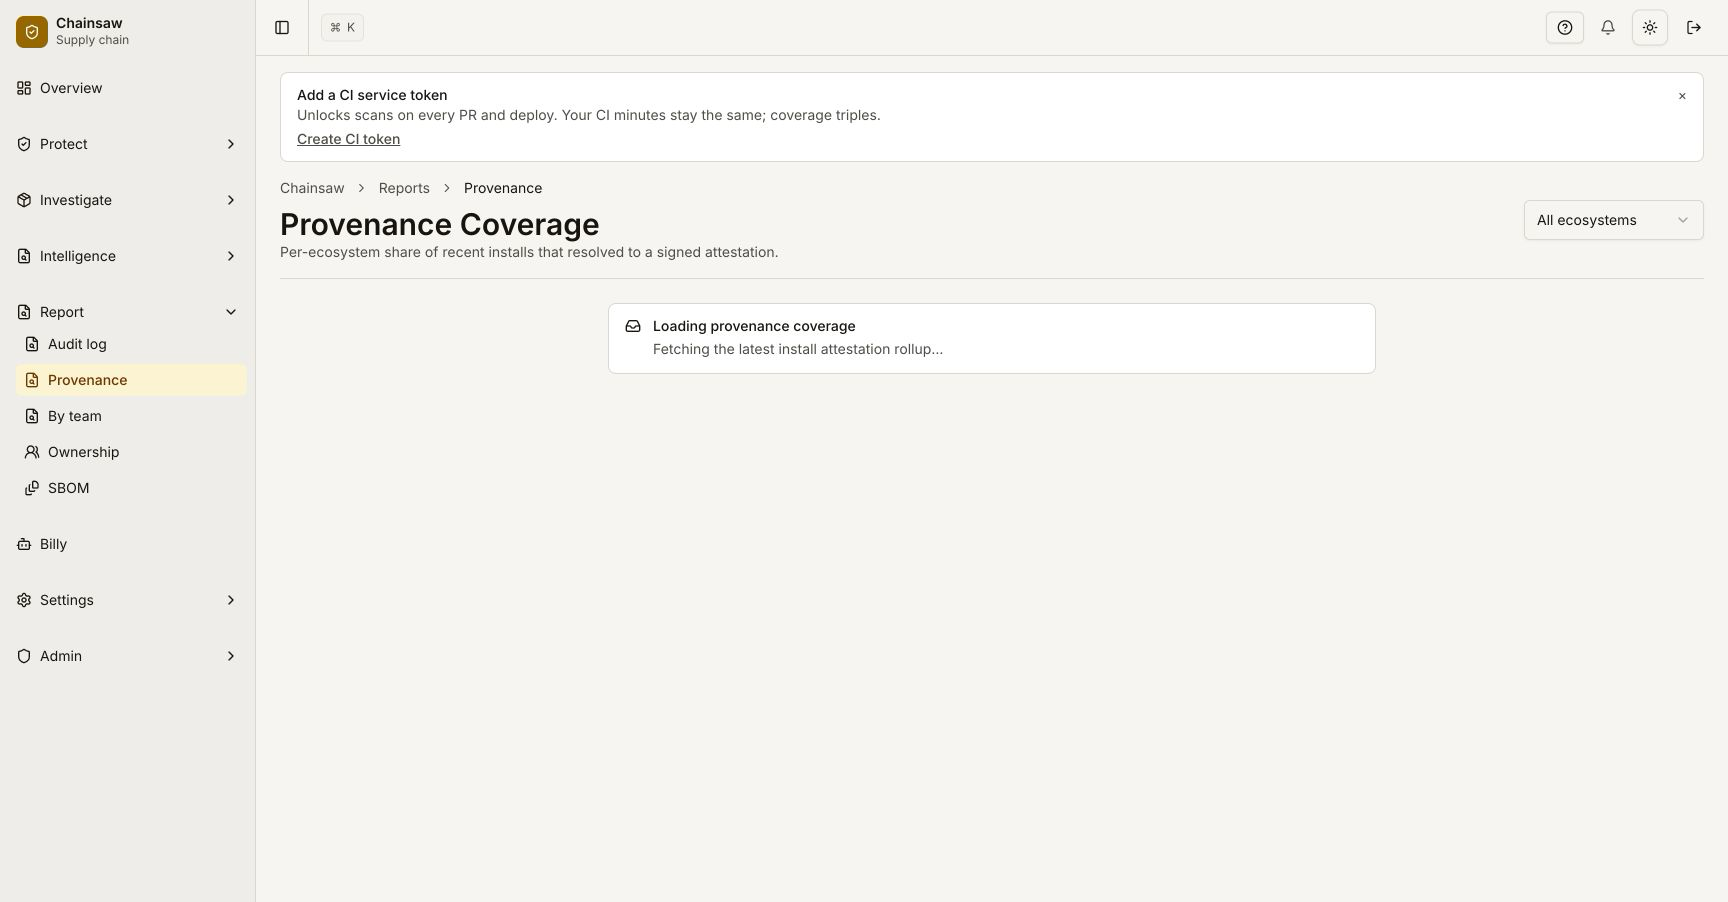
Task: Click the Loading provenance coverage text
Action: 754,326
